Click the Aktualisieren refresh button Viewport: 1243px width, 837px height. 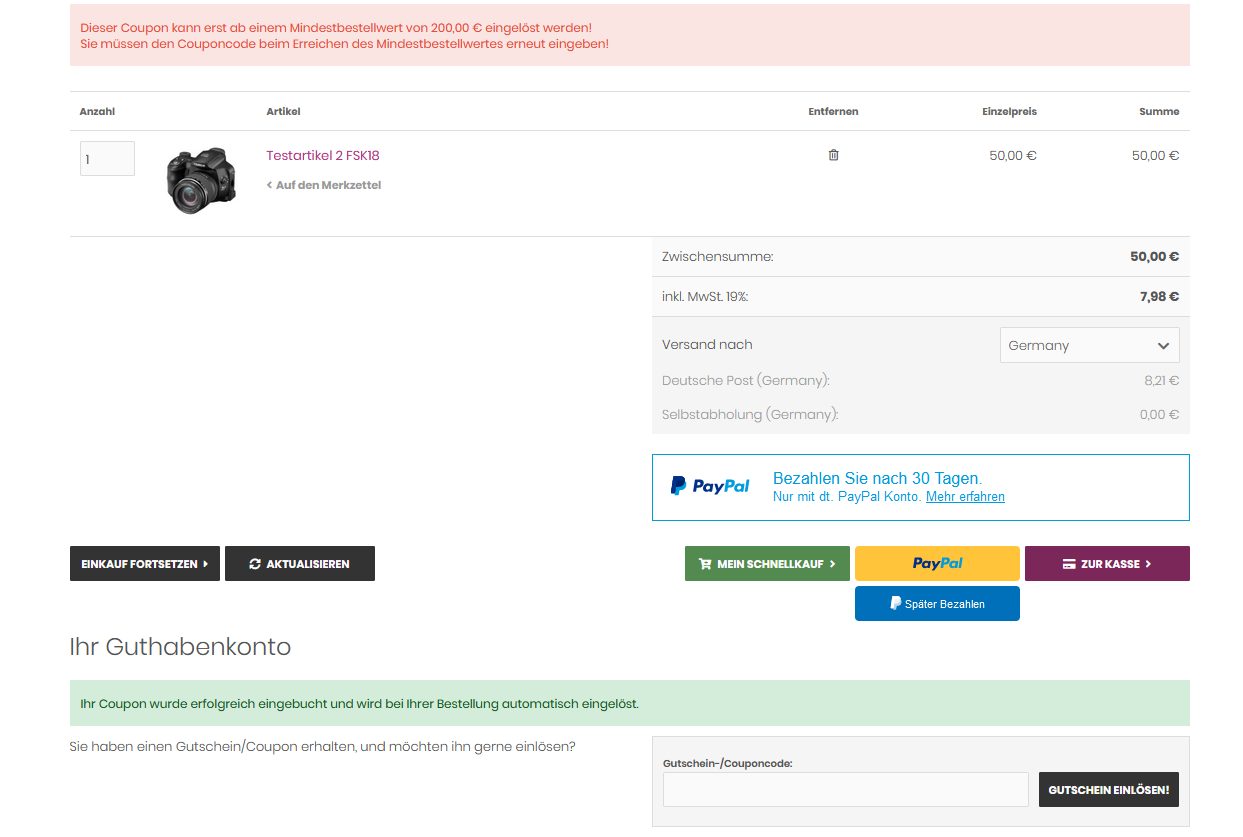point(300,564)
